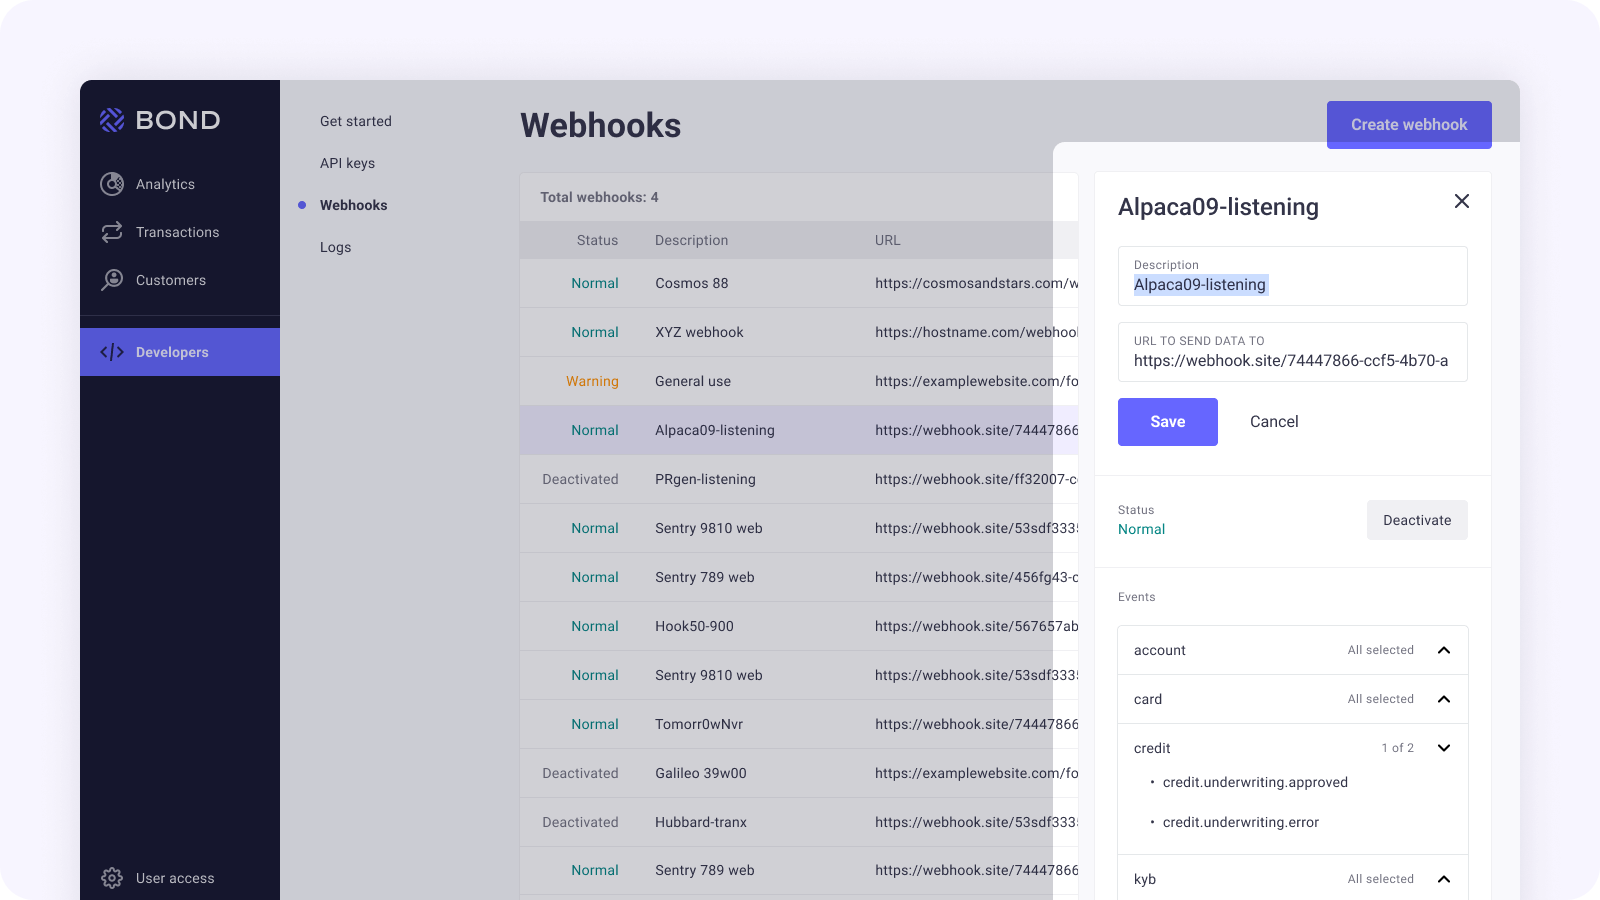This screenshot has width=1600, height=900.
Task: Click the Developers code brackets icon
Action: (112, 352)
